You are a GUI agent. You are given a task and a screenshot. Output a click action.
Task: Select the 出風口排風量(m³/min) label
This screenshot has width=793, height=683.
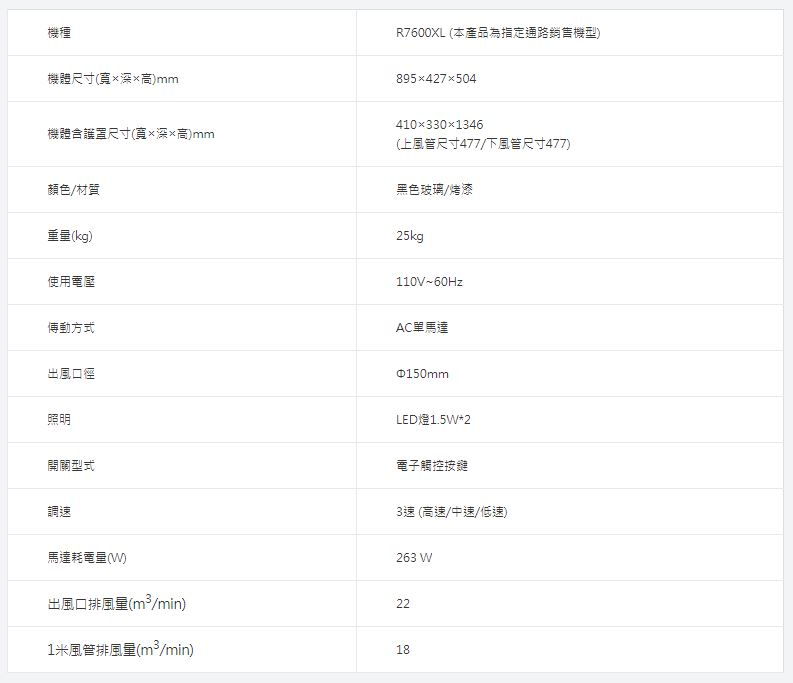117,603
